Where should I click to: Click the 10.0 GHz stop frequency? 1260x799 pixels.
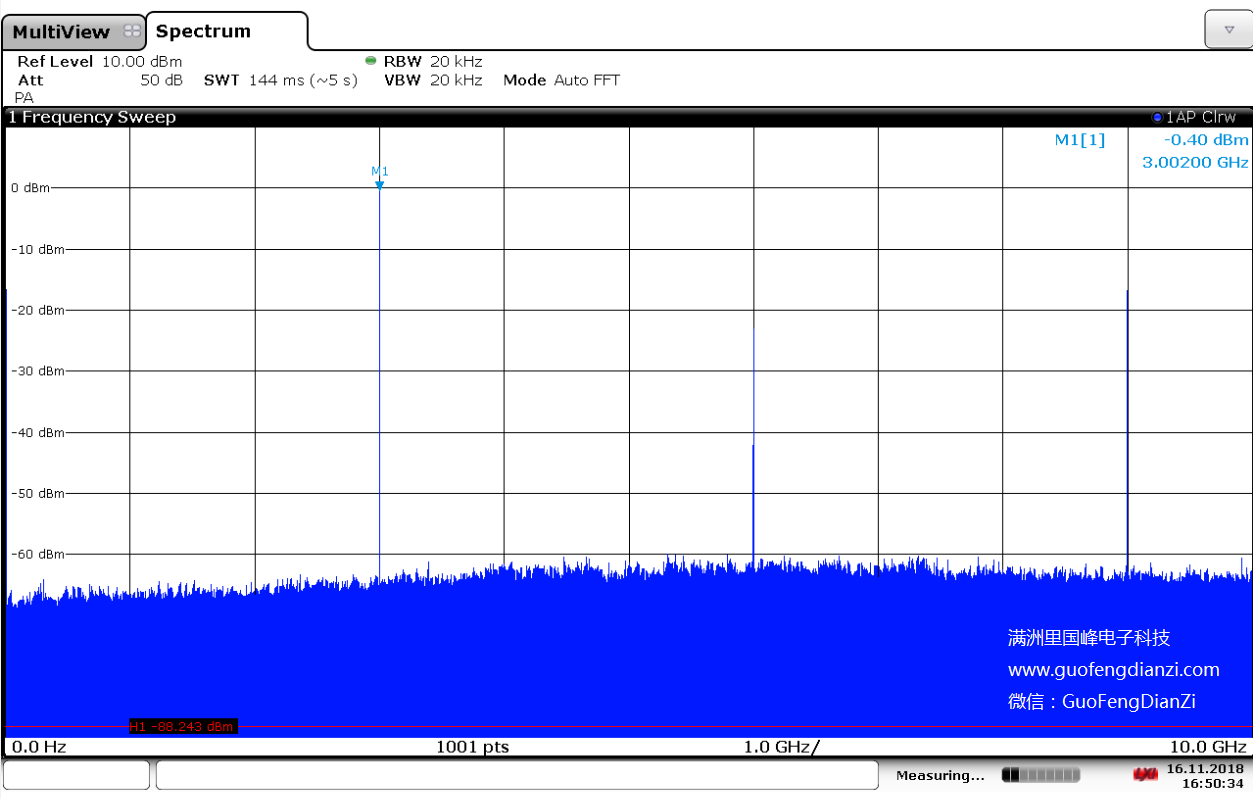coord(1208,747)
